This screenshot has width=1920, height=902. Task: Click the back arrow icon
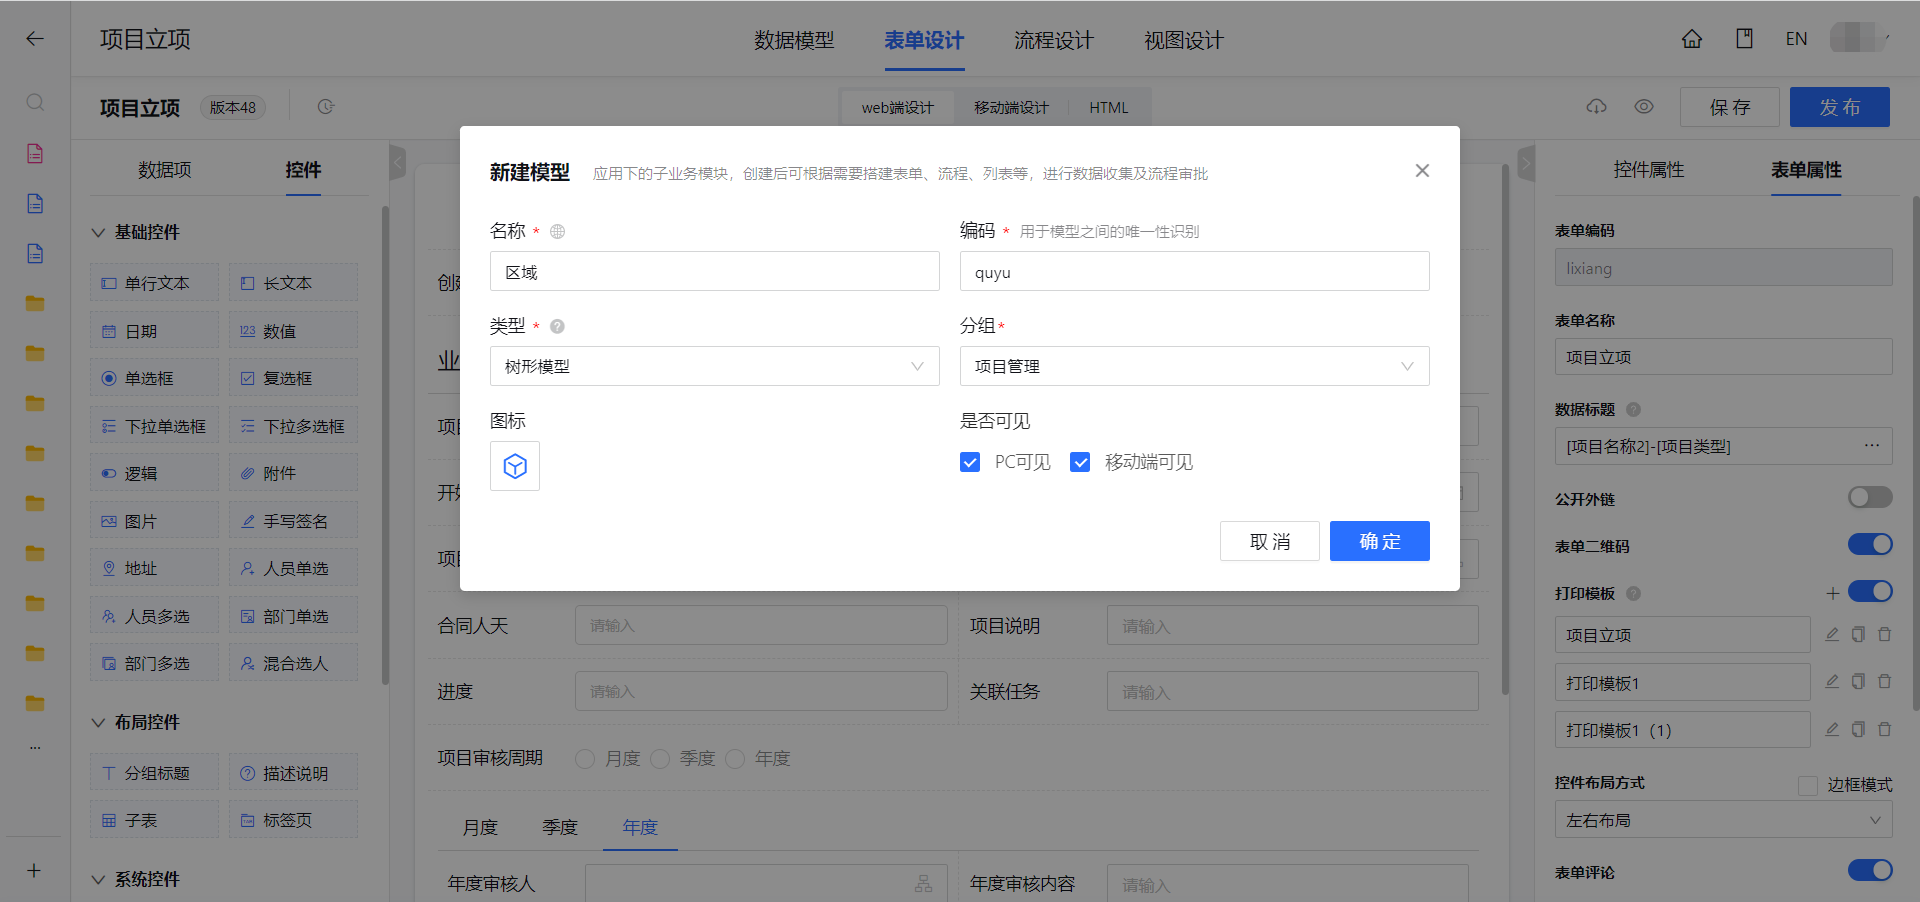click(35, 39)
